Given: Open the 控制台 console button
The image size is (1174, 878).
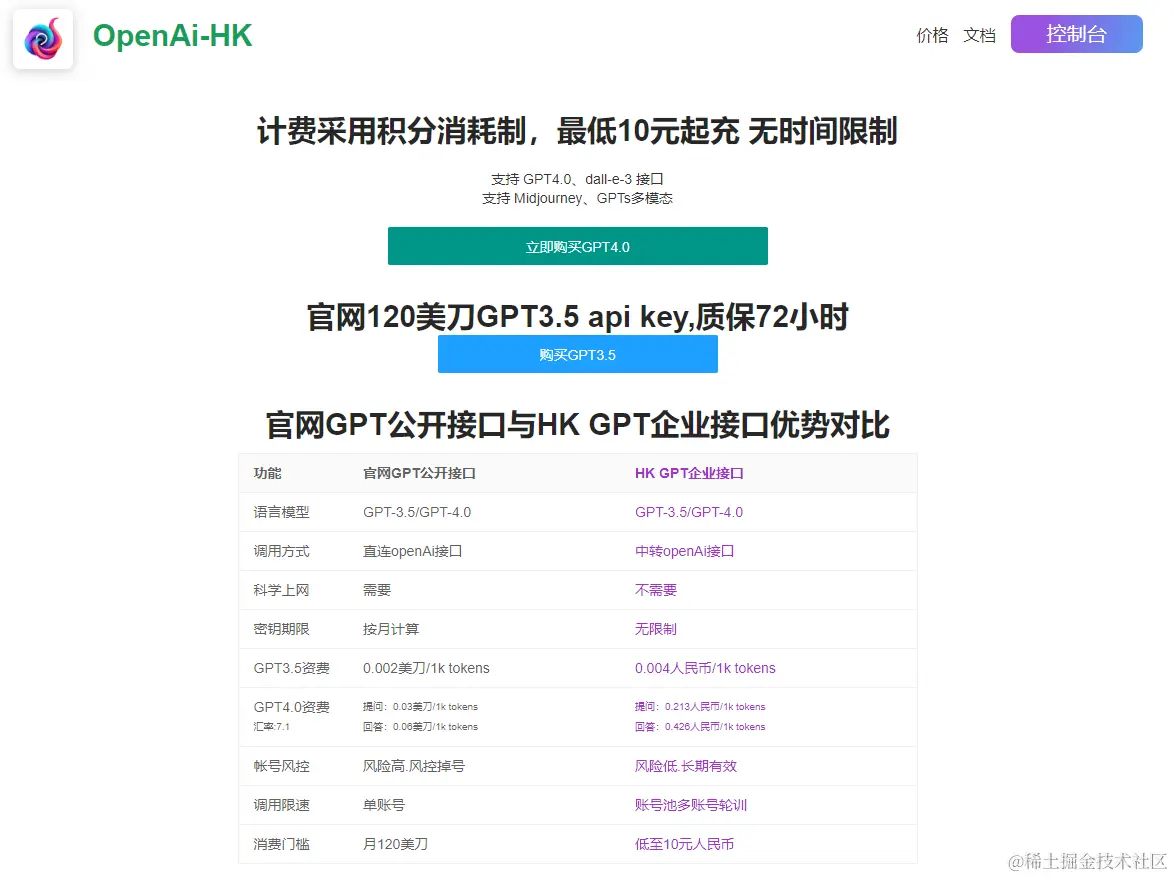Looking at the screenshot, I should (1077, 34).
